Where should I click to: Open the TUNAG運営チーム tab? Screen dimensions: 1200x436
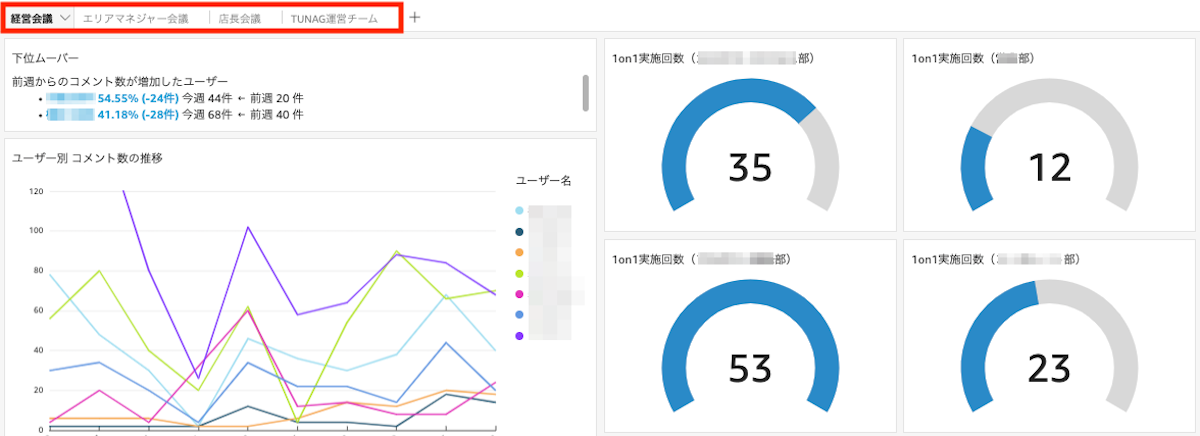click(x=334, y=18)
